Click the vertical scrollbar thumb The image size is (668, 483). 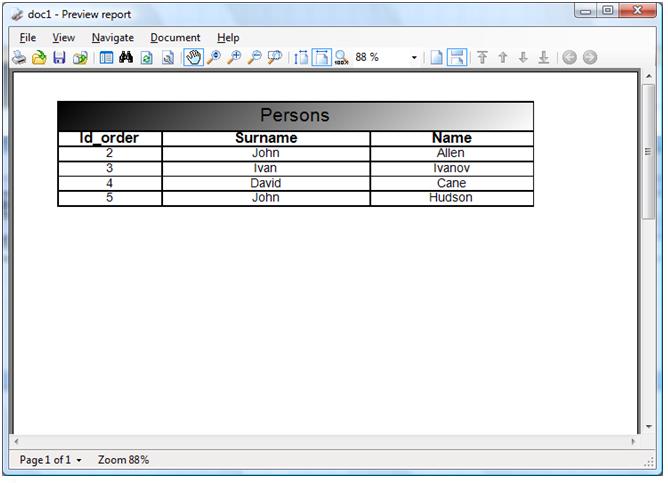pyautogui.click(x=648, y=152)
